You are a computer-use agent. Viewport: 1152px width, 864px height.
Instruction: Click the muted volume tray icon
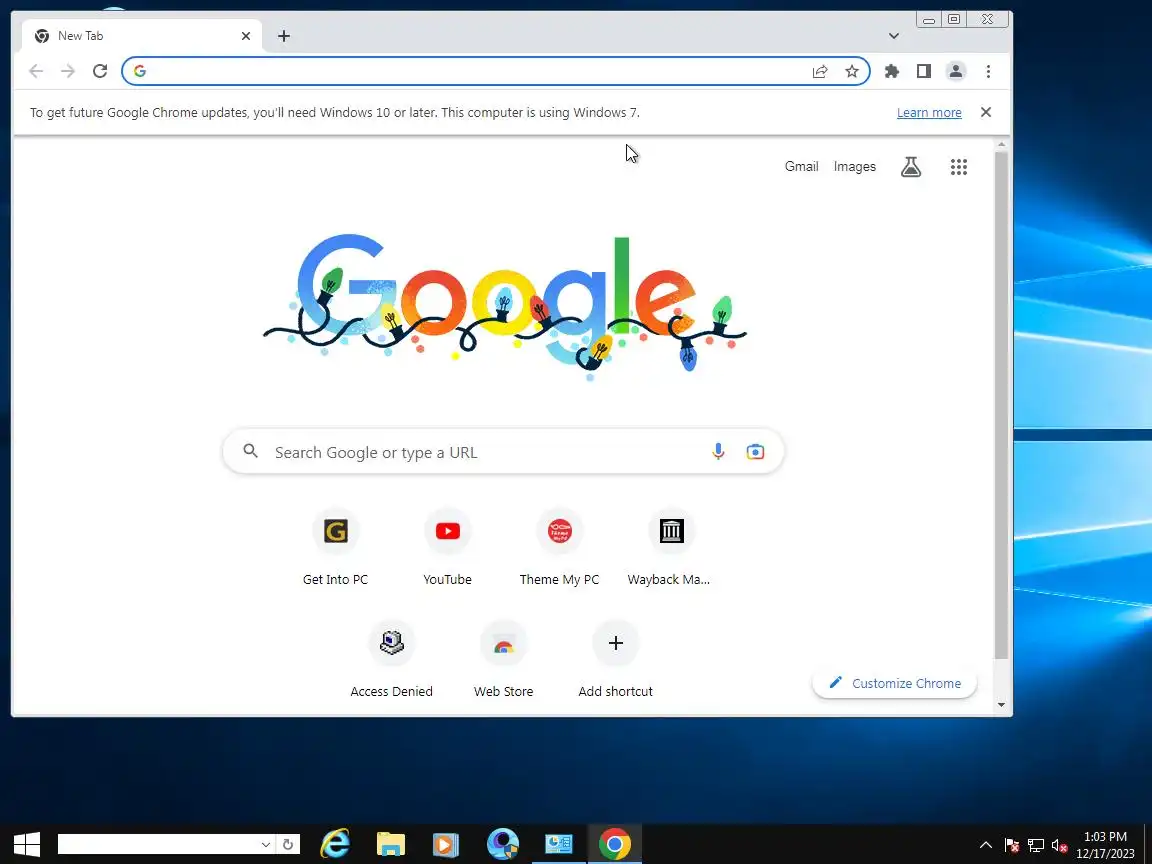coord(1059,846)
